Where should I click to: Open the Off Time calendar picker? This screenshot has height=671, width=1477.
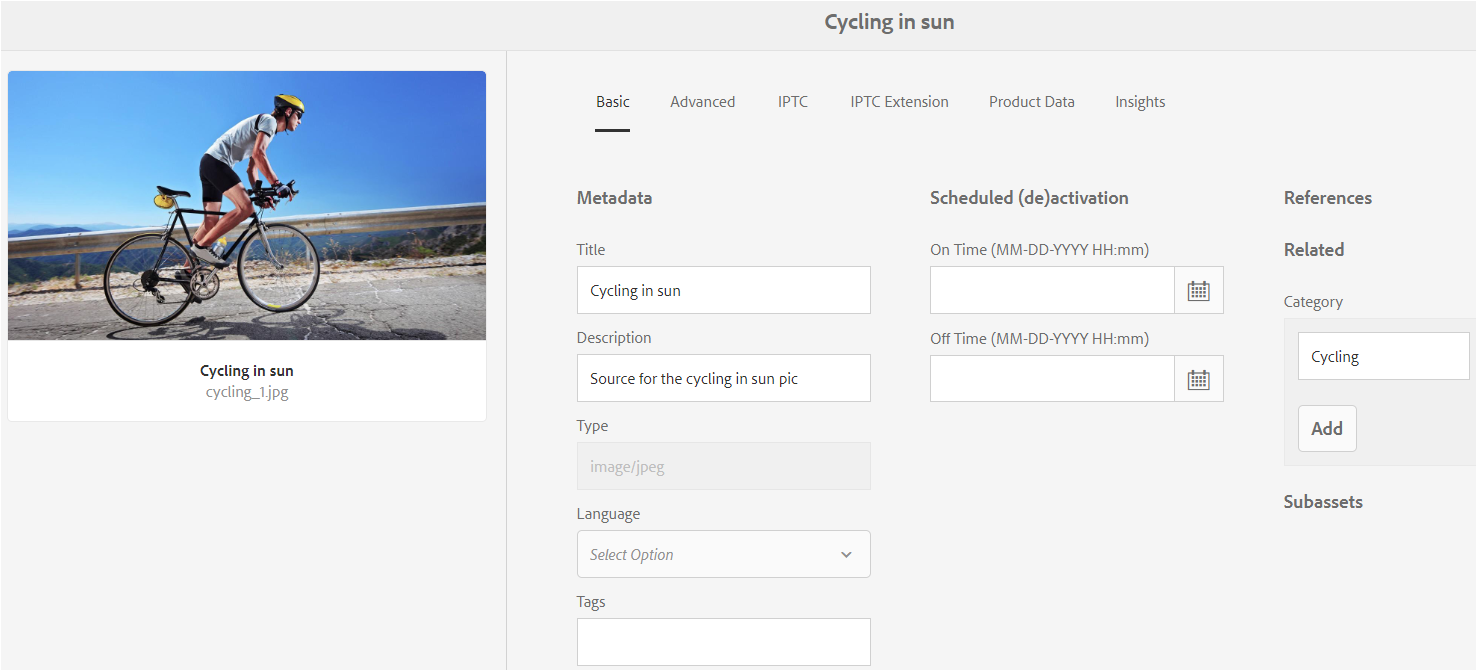[1198, 379]
